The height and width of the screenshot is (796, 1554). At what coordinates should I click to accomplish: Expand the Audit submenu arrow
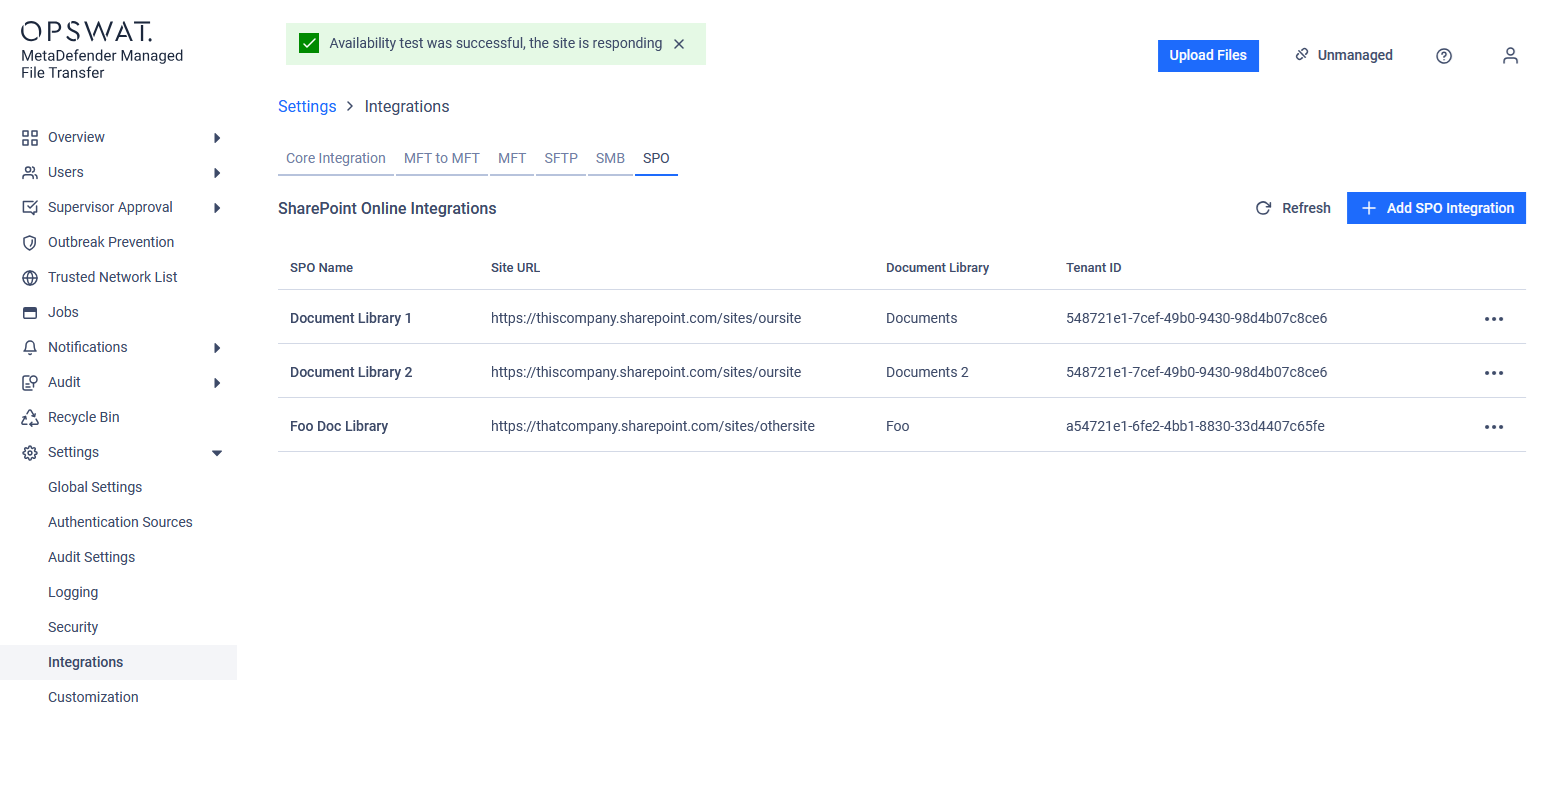pyautogui.click(x=217, y=383)
